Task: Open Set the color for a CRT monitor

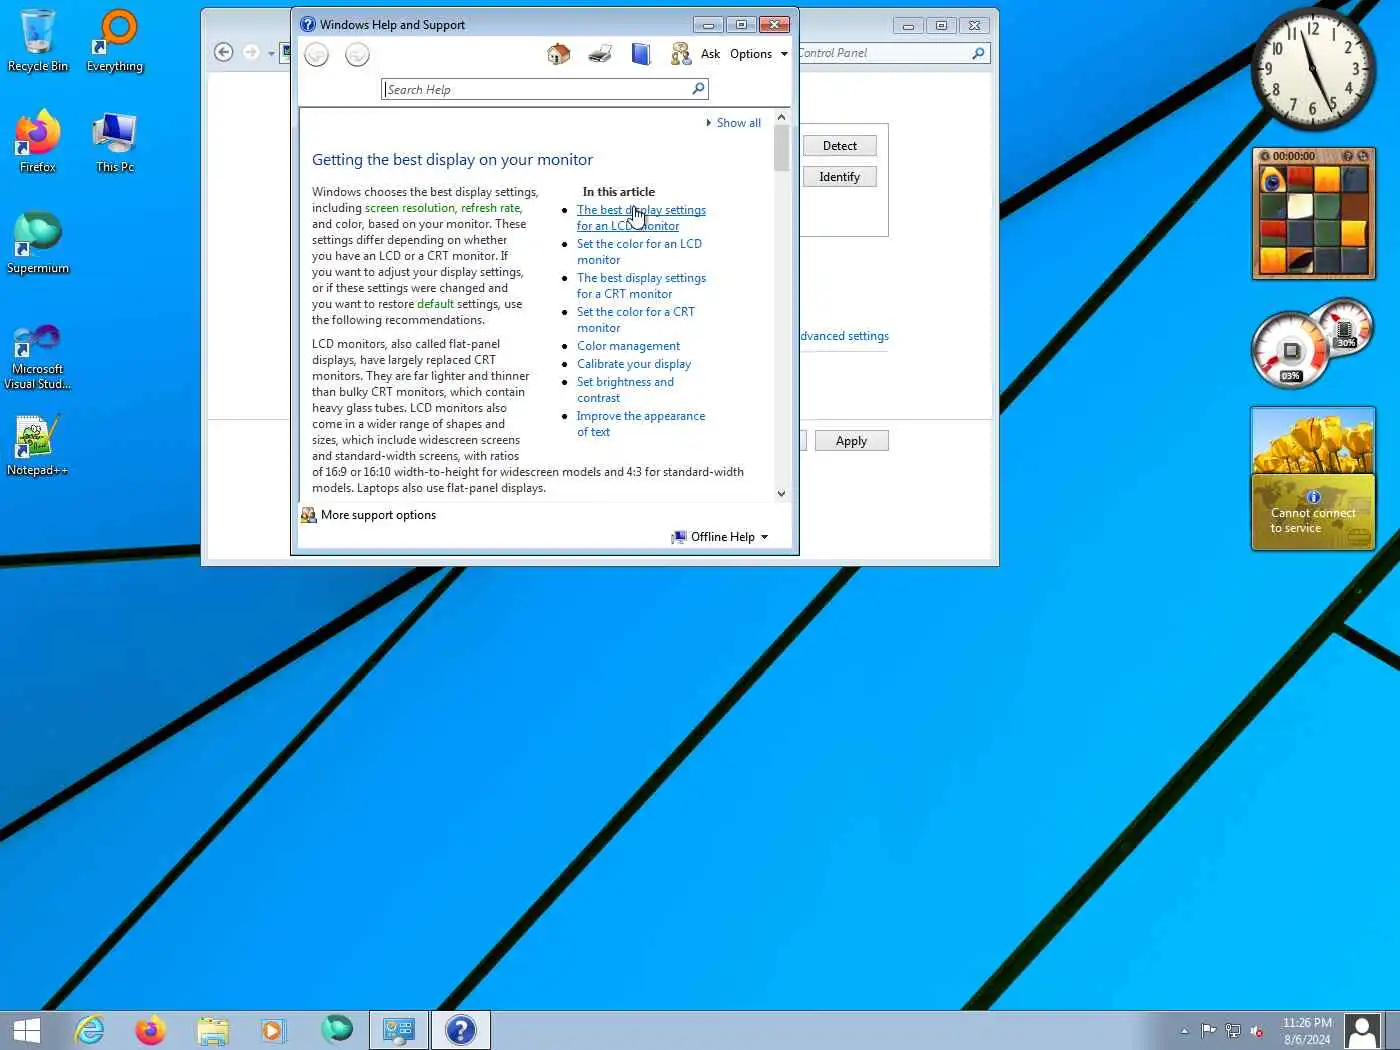Action: (635, 320)
